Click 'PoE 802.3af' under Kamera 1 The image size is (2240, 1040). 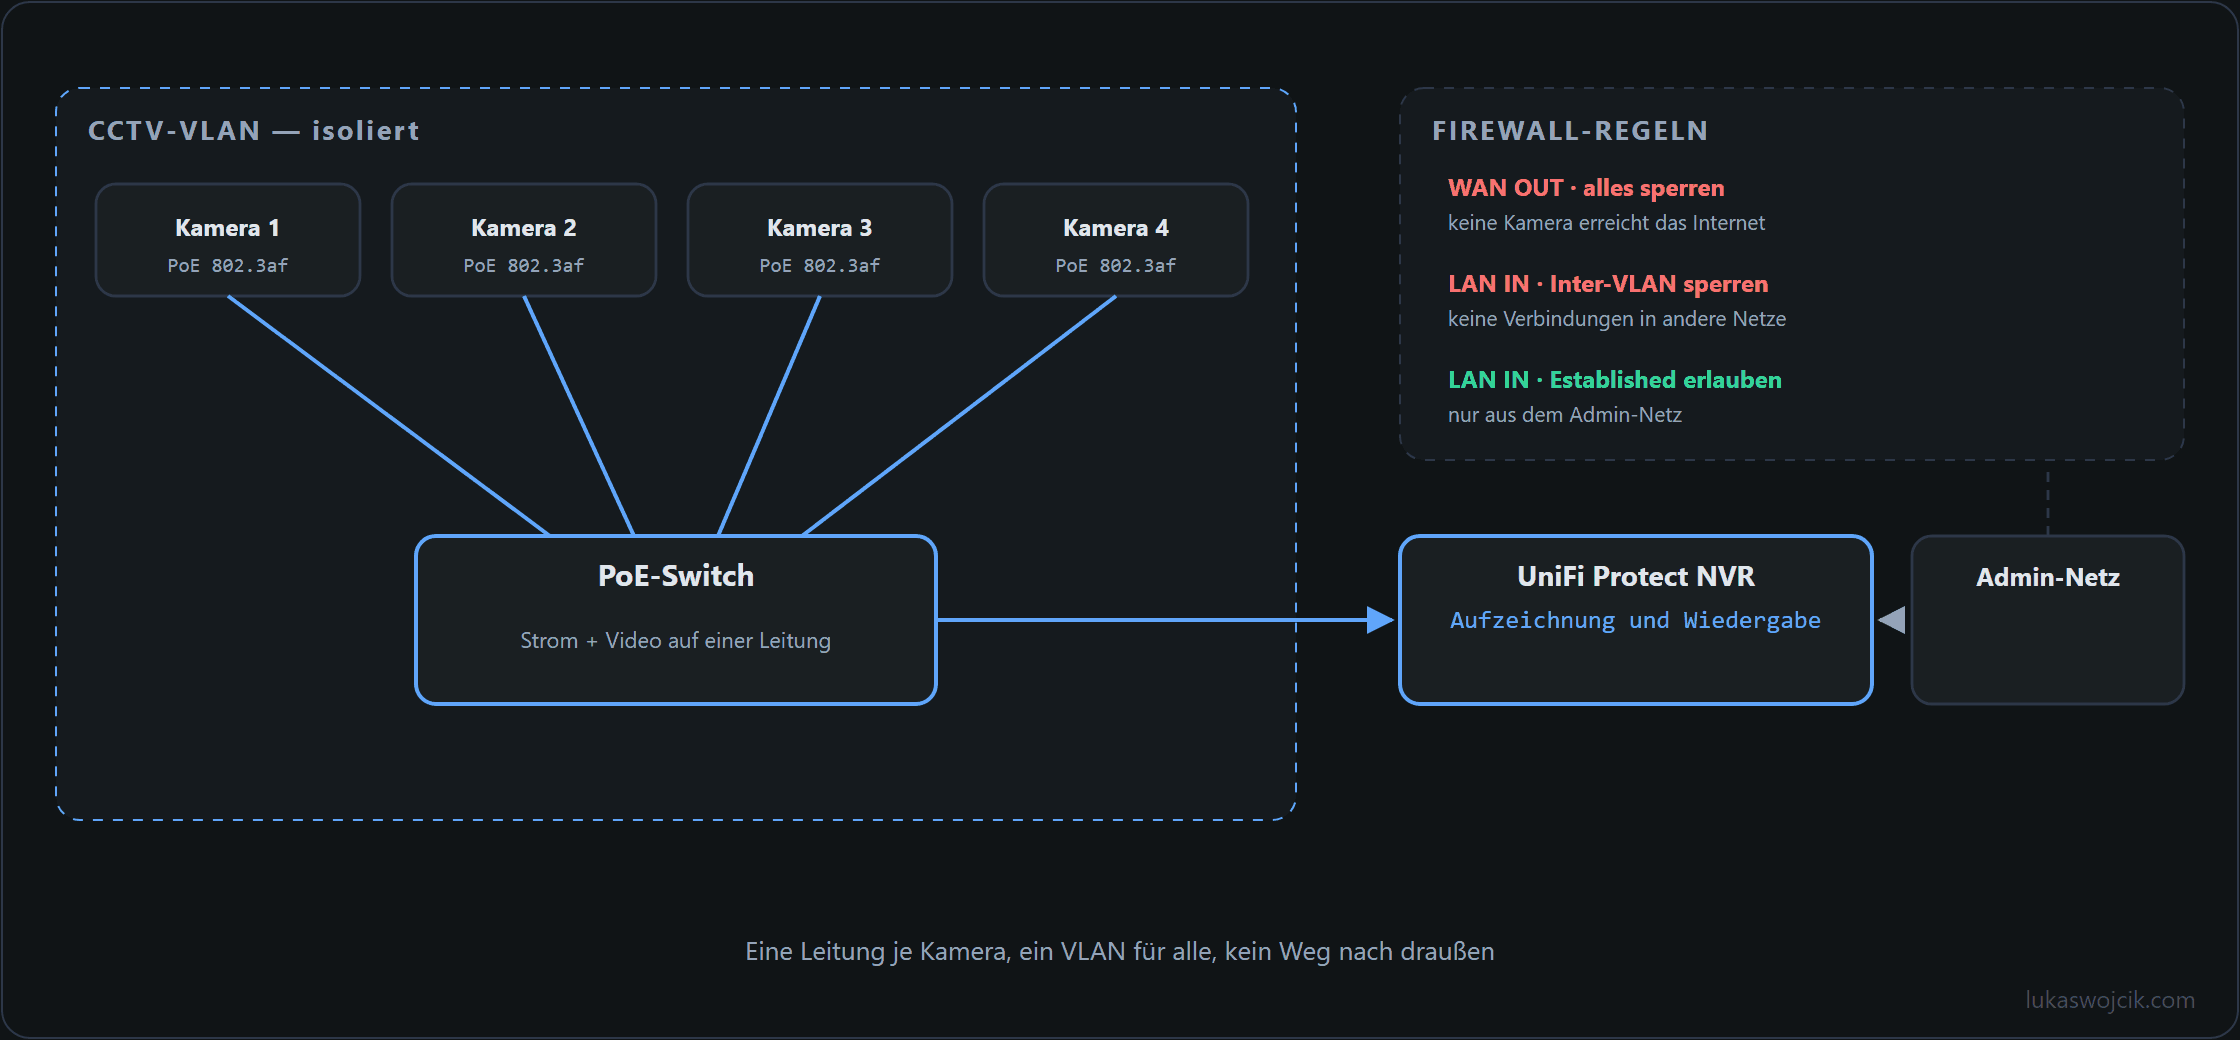(228, 266)
